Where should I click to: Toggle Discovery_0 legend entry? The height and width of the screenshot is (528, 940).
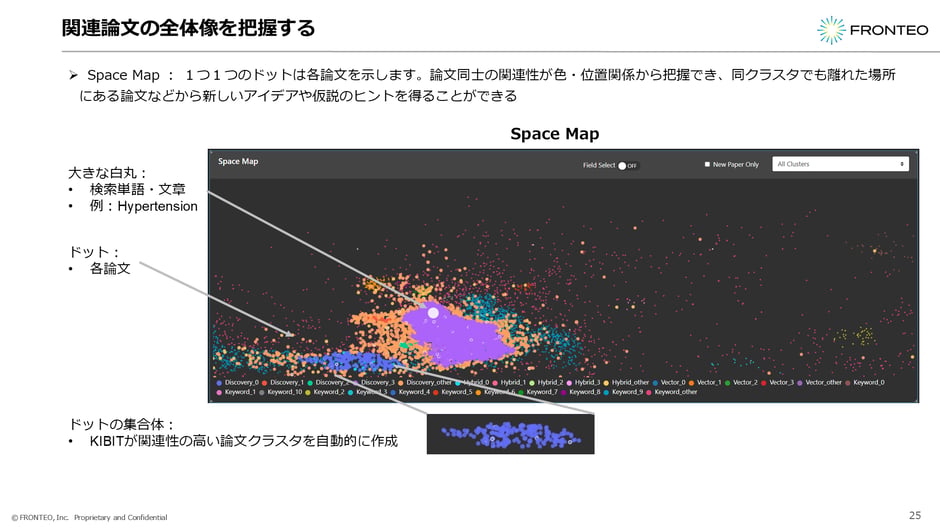[x=237, y=382]
